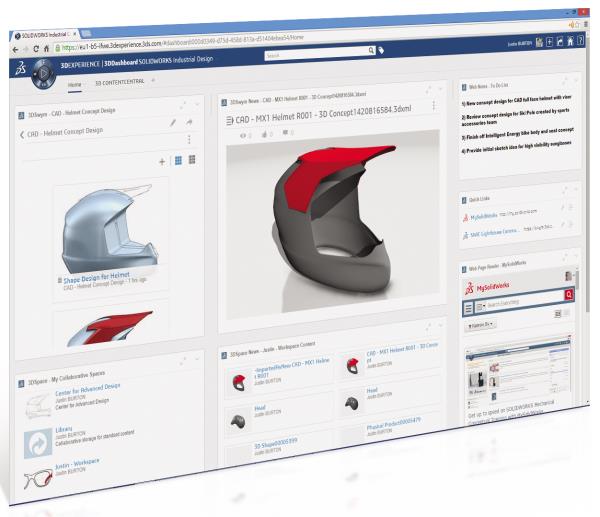Open three-dot menu in Helmet Concept Design panel
Viewport: 600px width, 517px height.
[189, 139]
